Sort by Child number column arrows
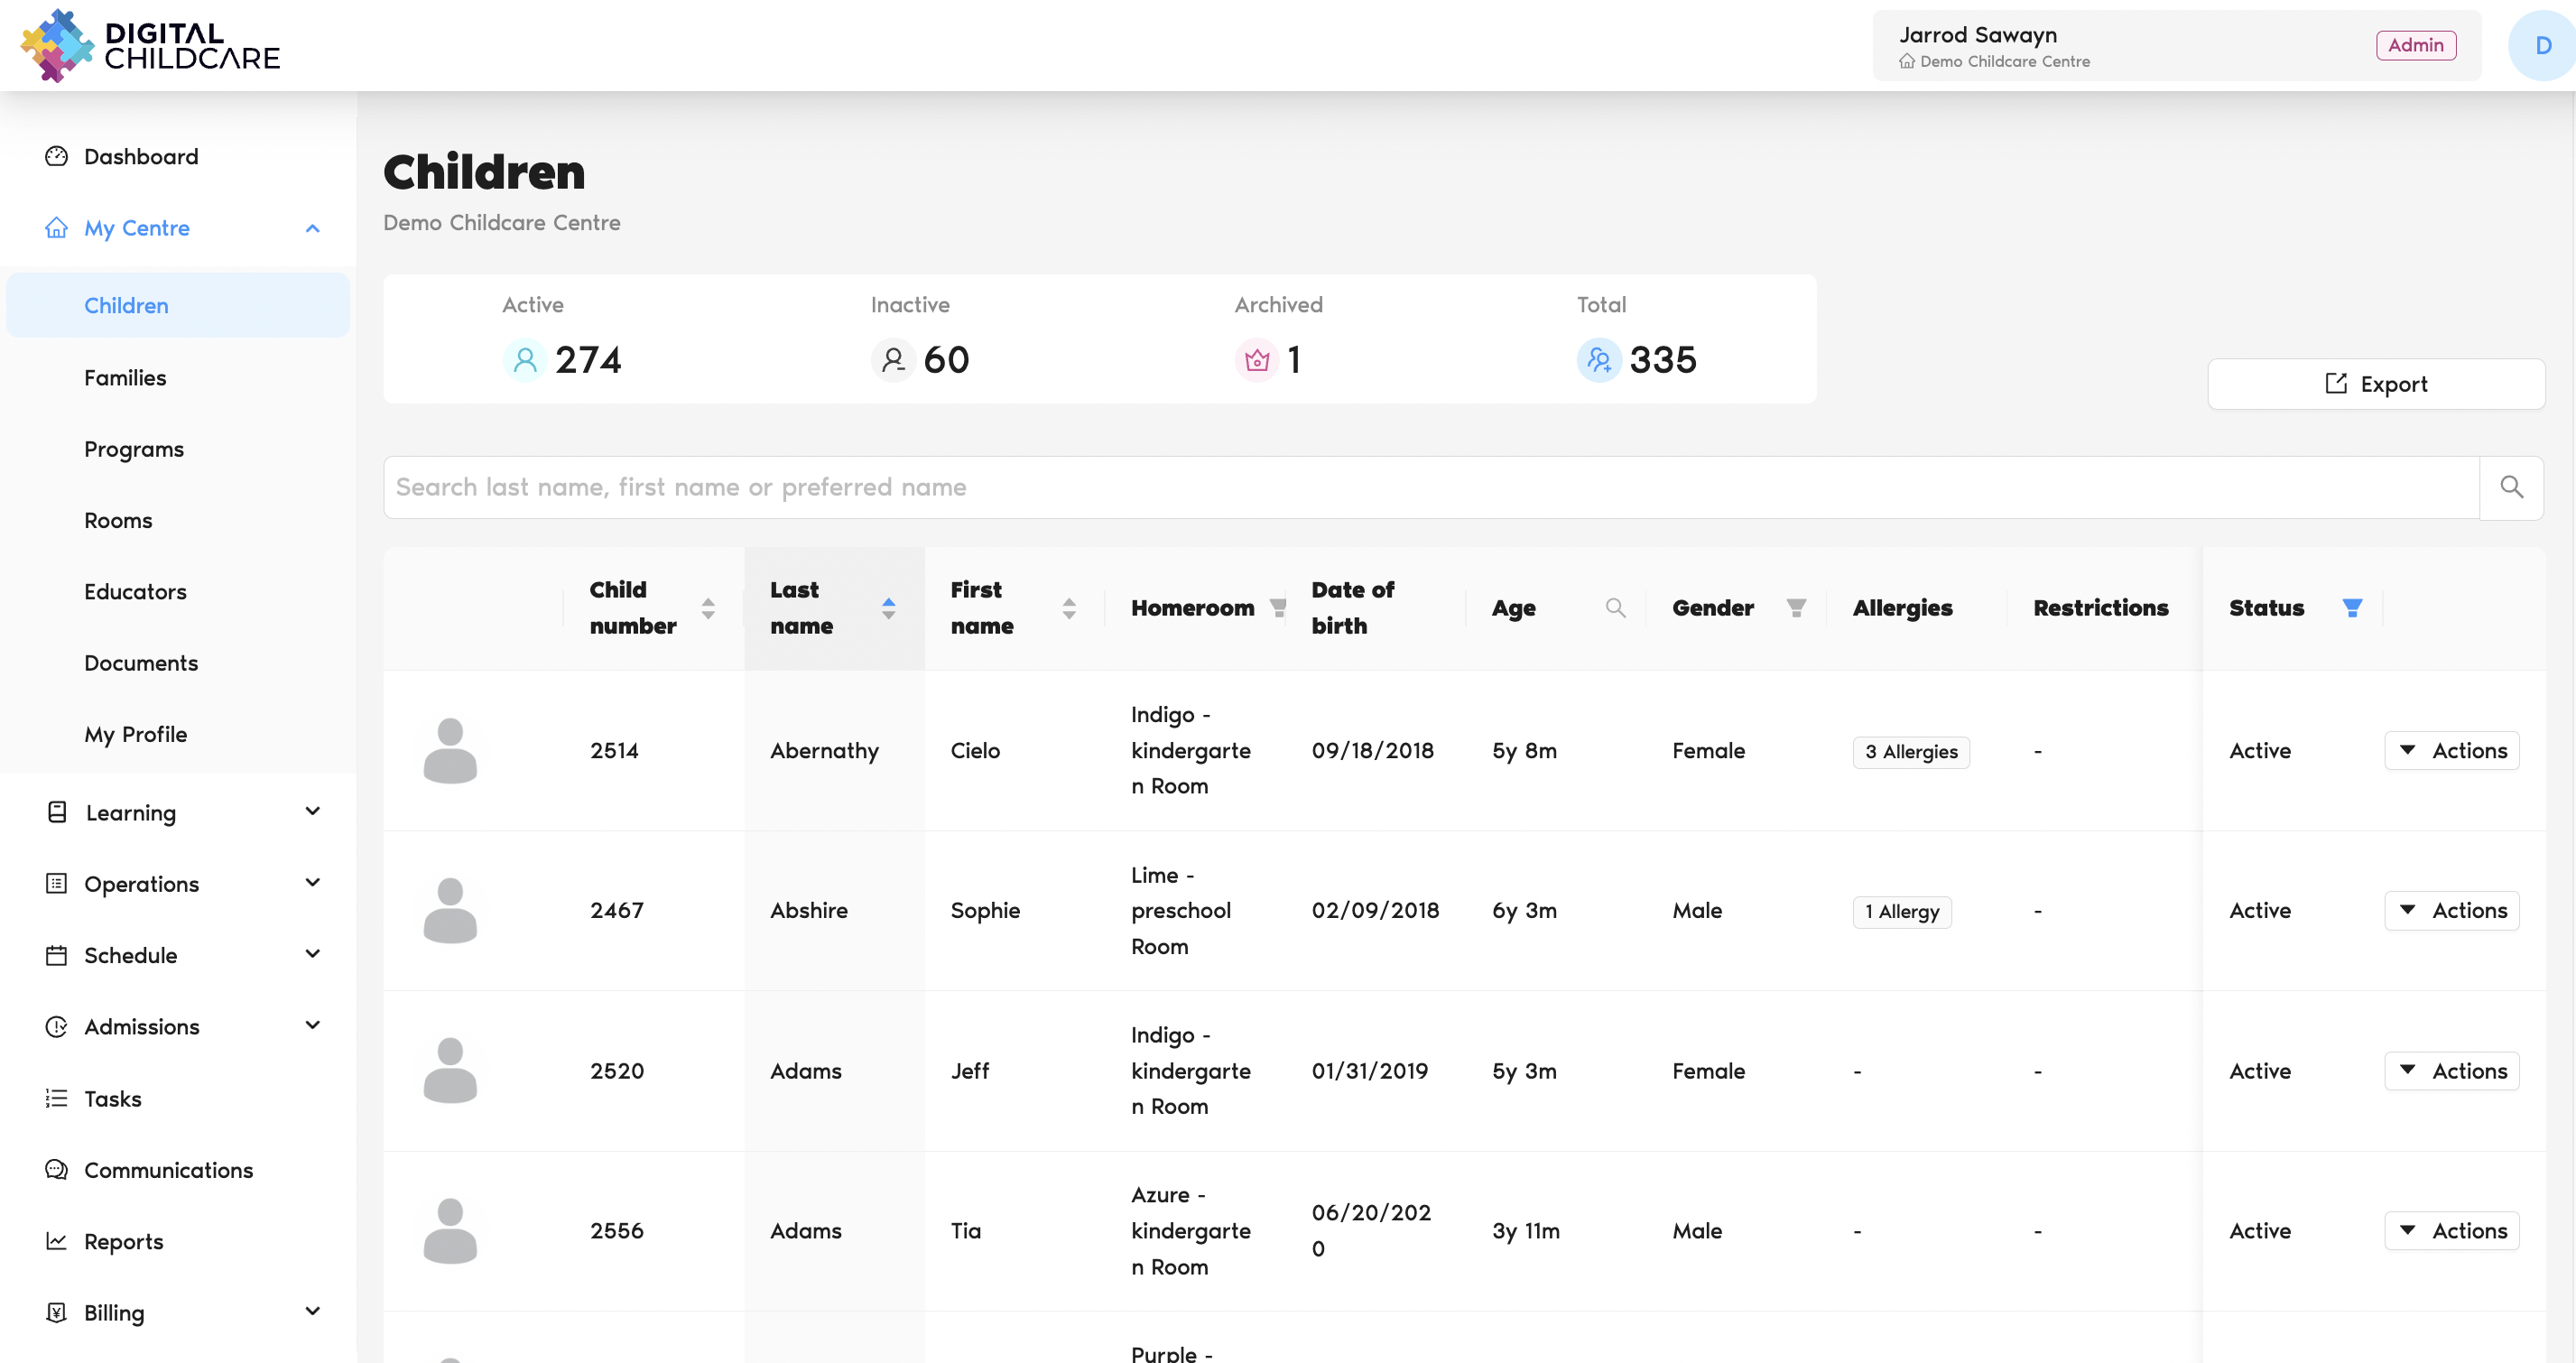This screenshot has width=2576, height=1363. pos(708,607)
